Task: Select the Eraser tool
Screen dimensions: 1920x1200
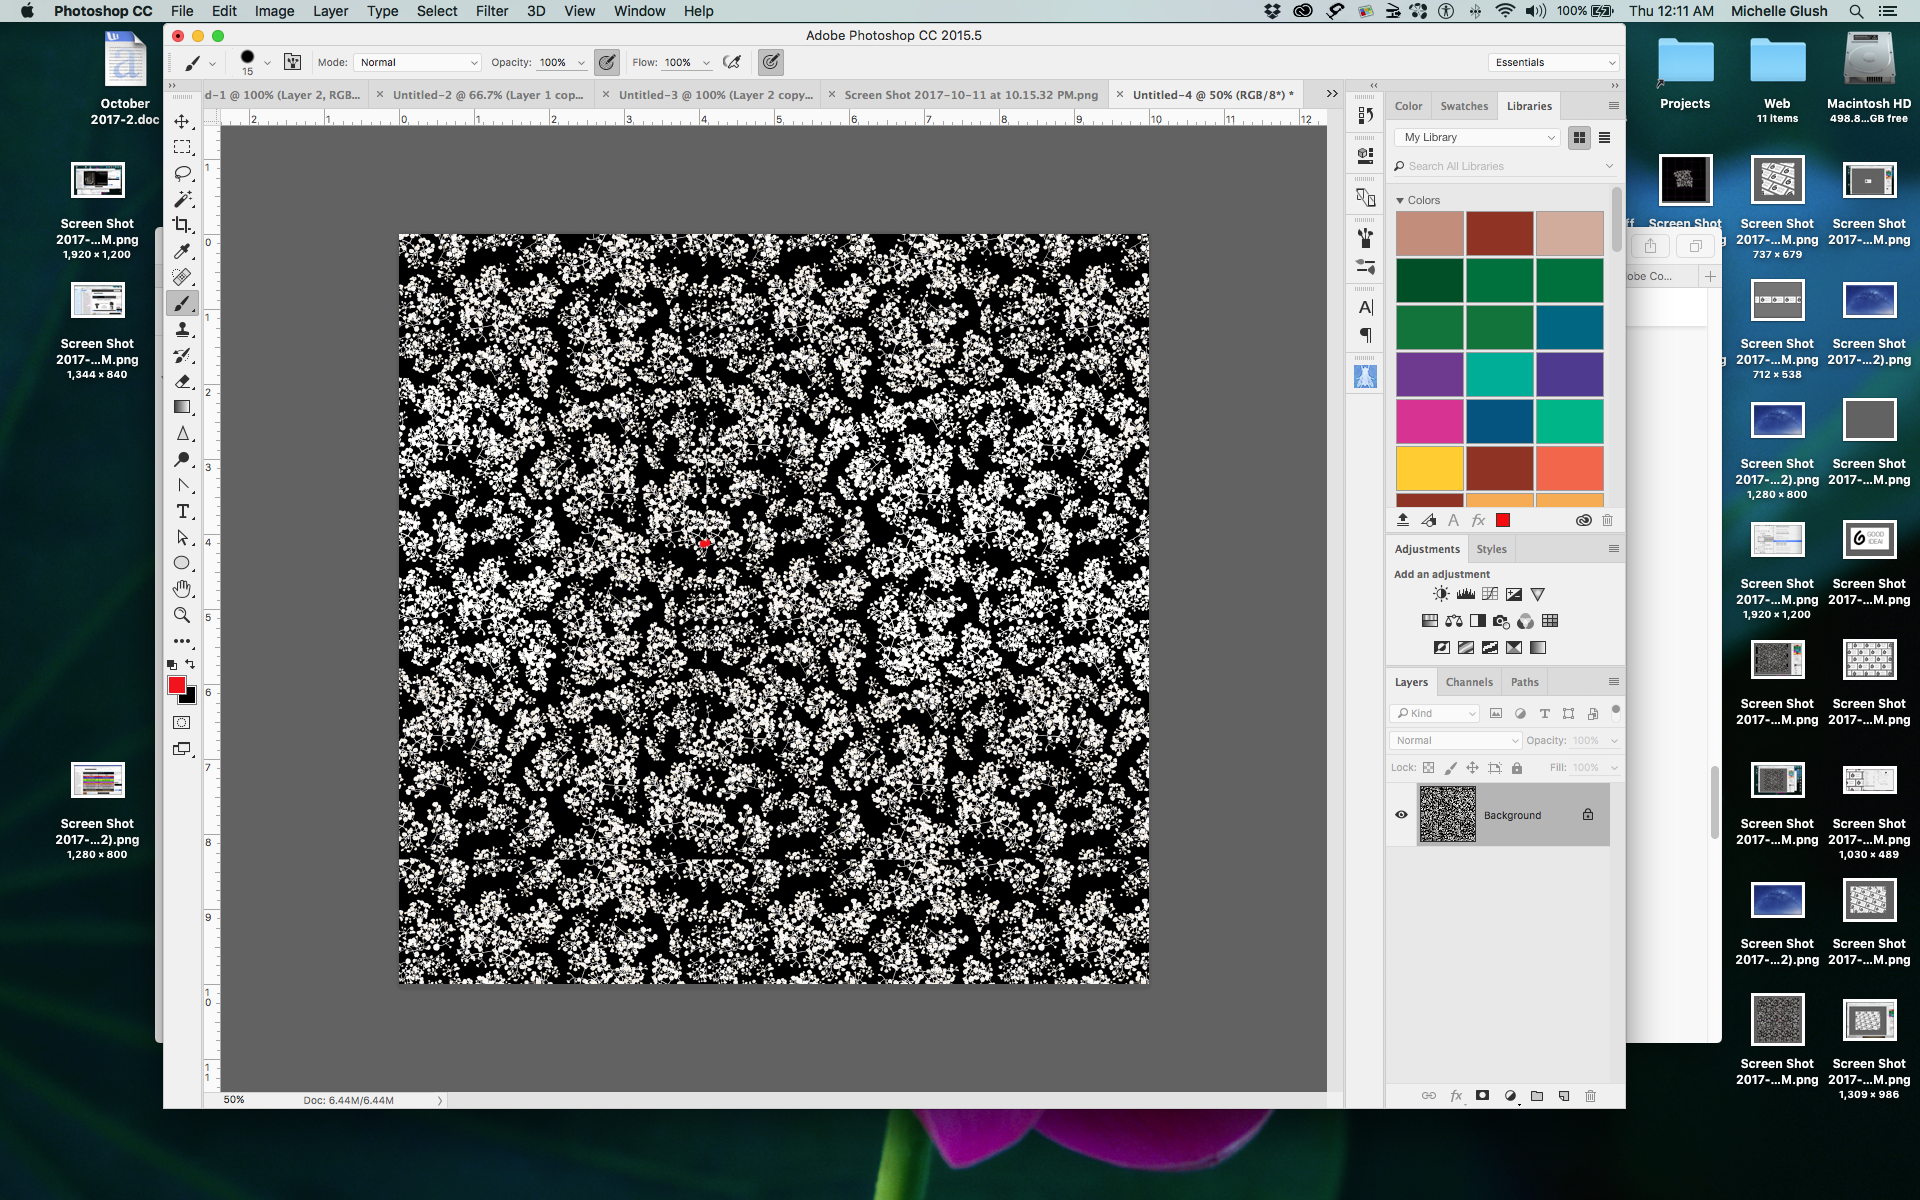Action: click(x=182, y=381)
